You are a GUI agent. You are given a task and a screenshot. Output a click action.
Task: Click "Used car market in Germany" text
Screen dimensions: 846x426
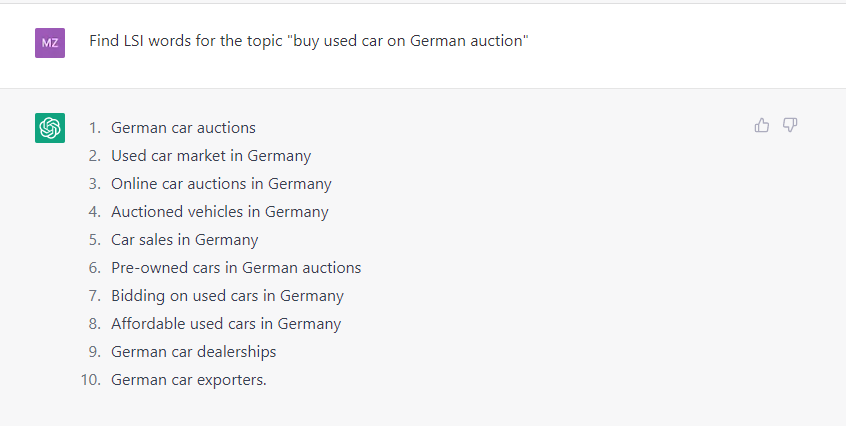[x=211, y=156]
